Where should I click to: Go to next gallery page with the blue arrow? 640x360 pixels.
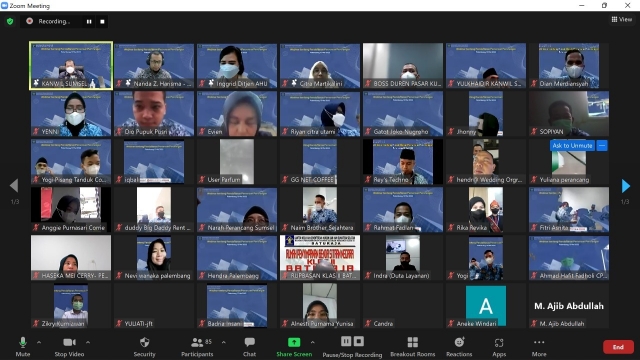click(x=625, y=186)
